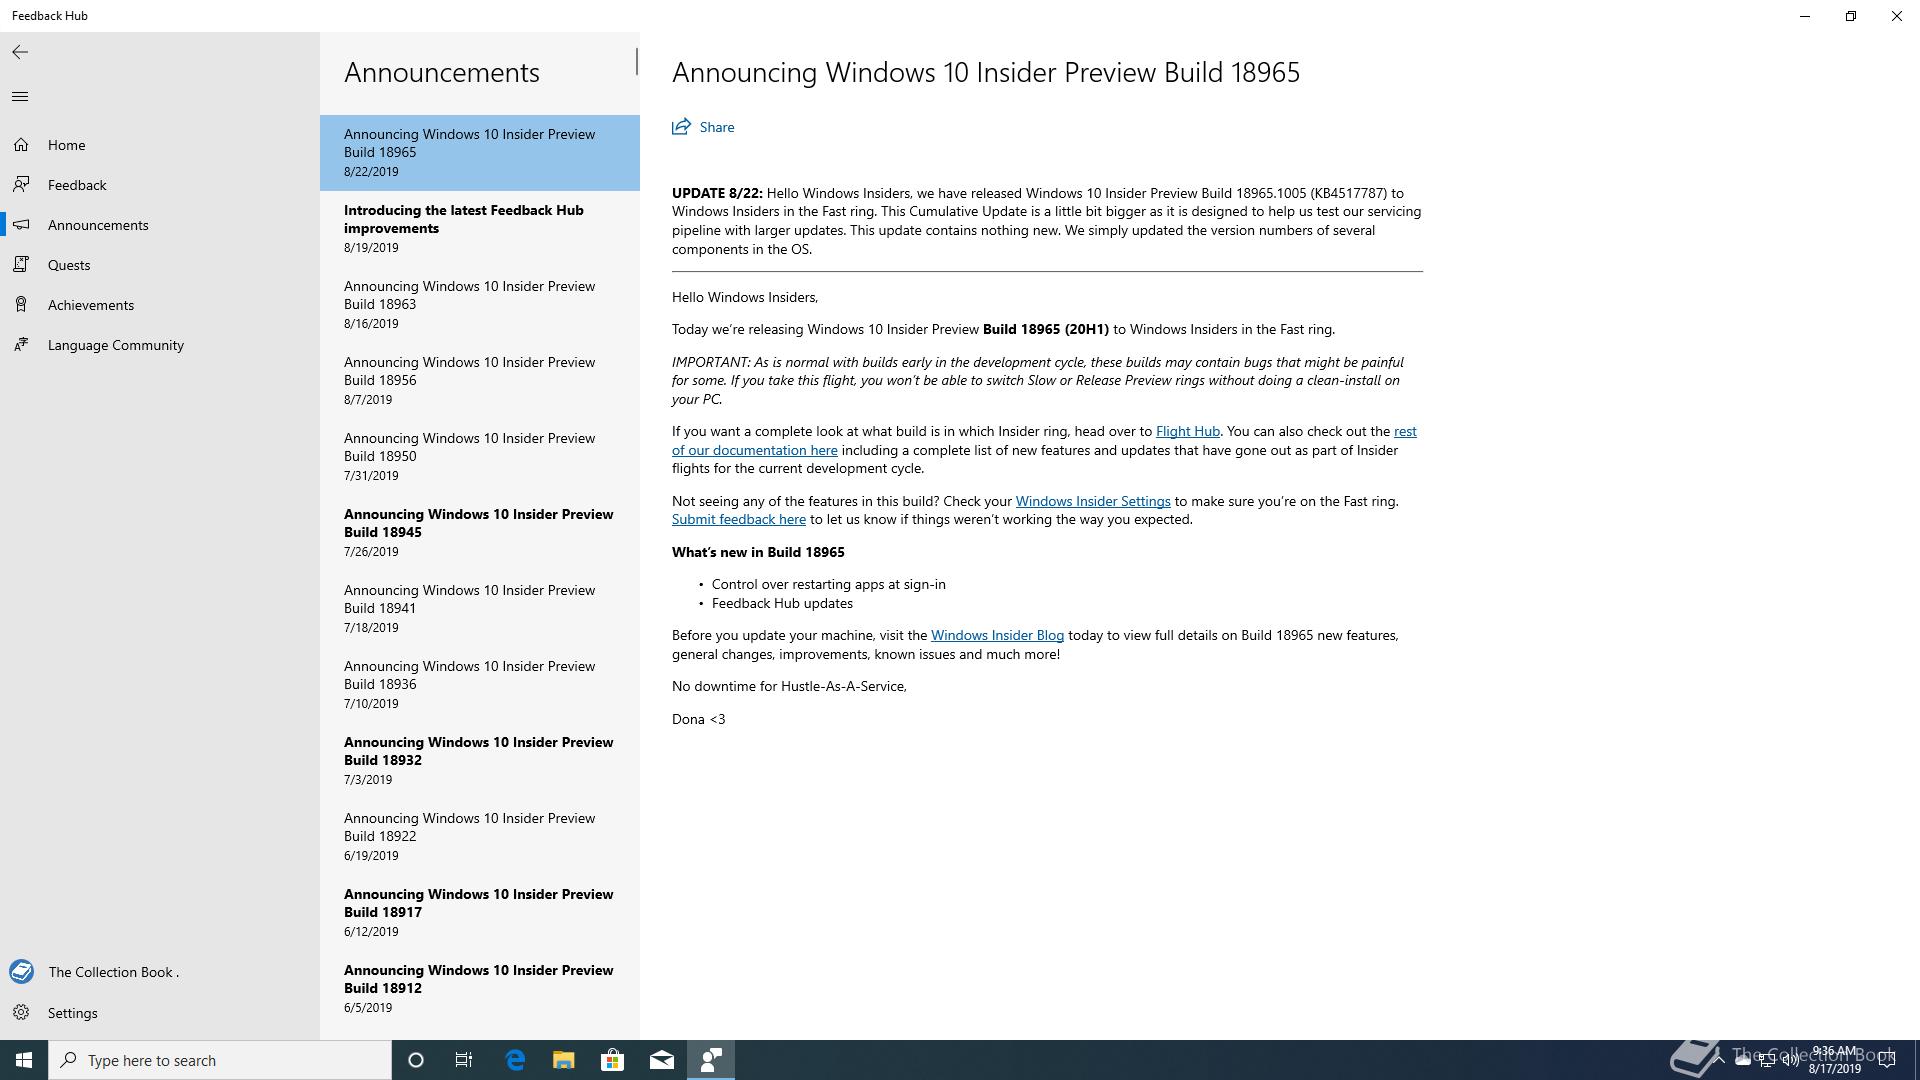
Task: Click the Announcements megaphone icon
Action: (21, 225)
